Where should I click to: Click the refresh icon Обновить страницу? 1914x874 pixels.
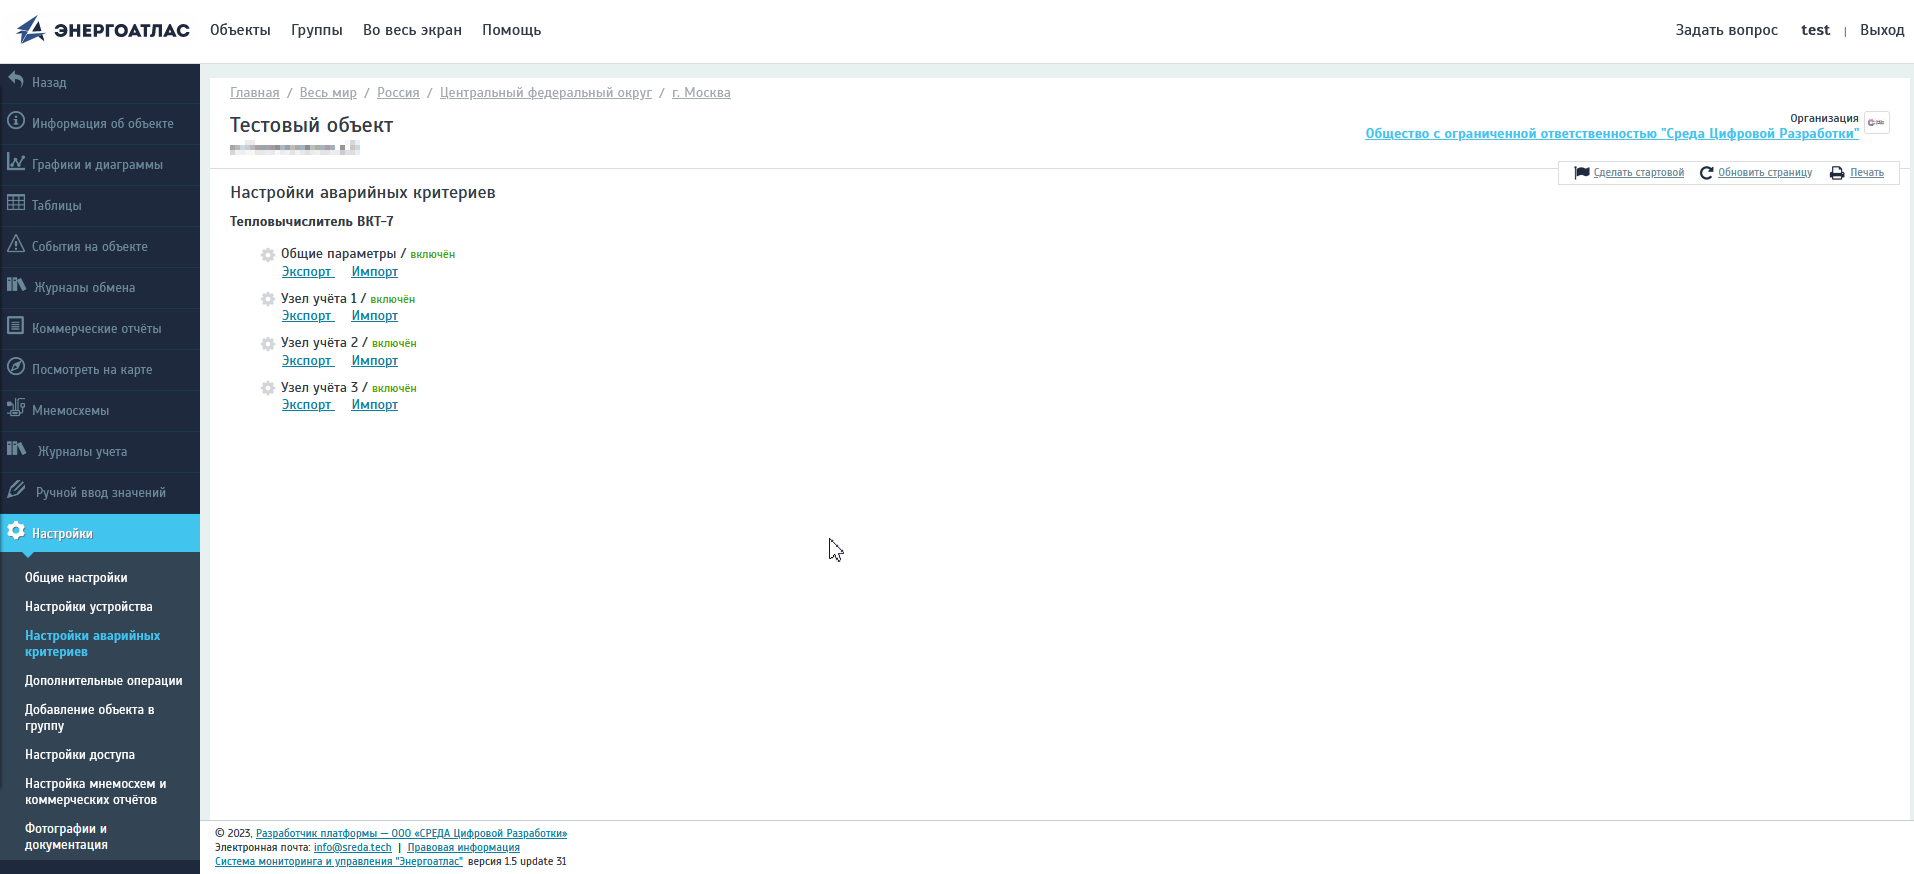pyautogui.click(x=1706, y=173)
